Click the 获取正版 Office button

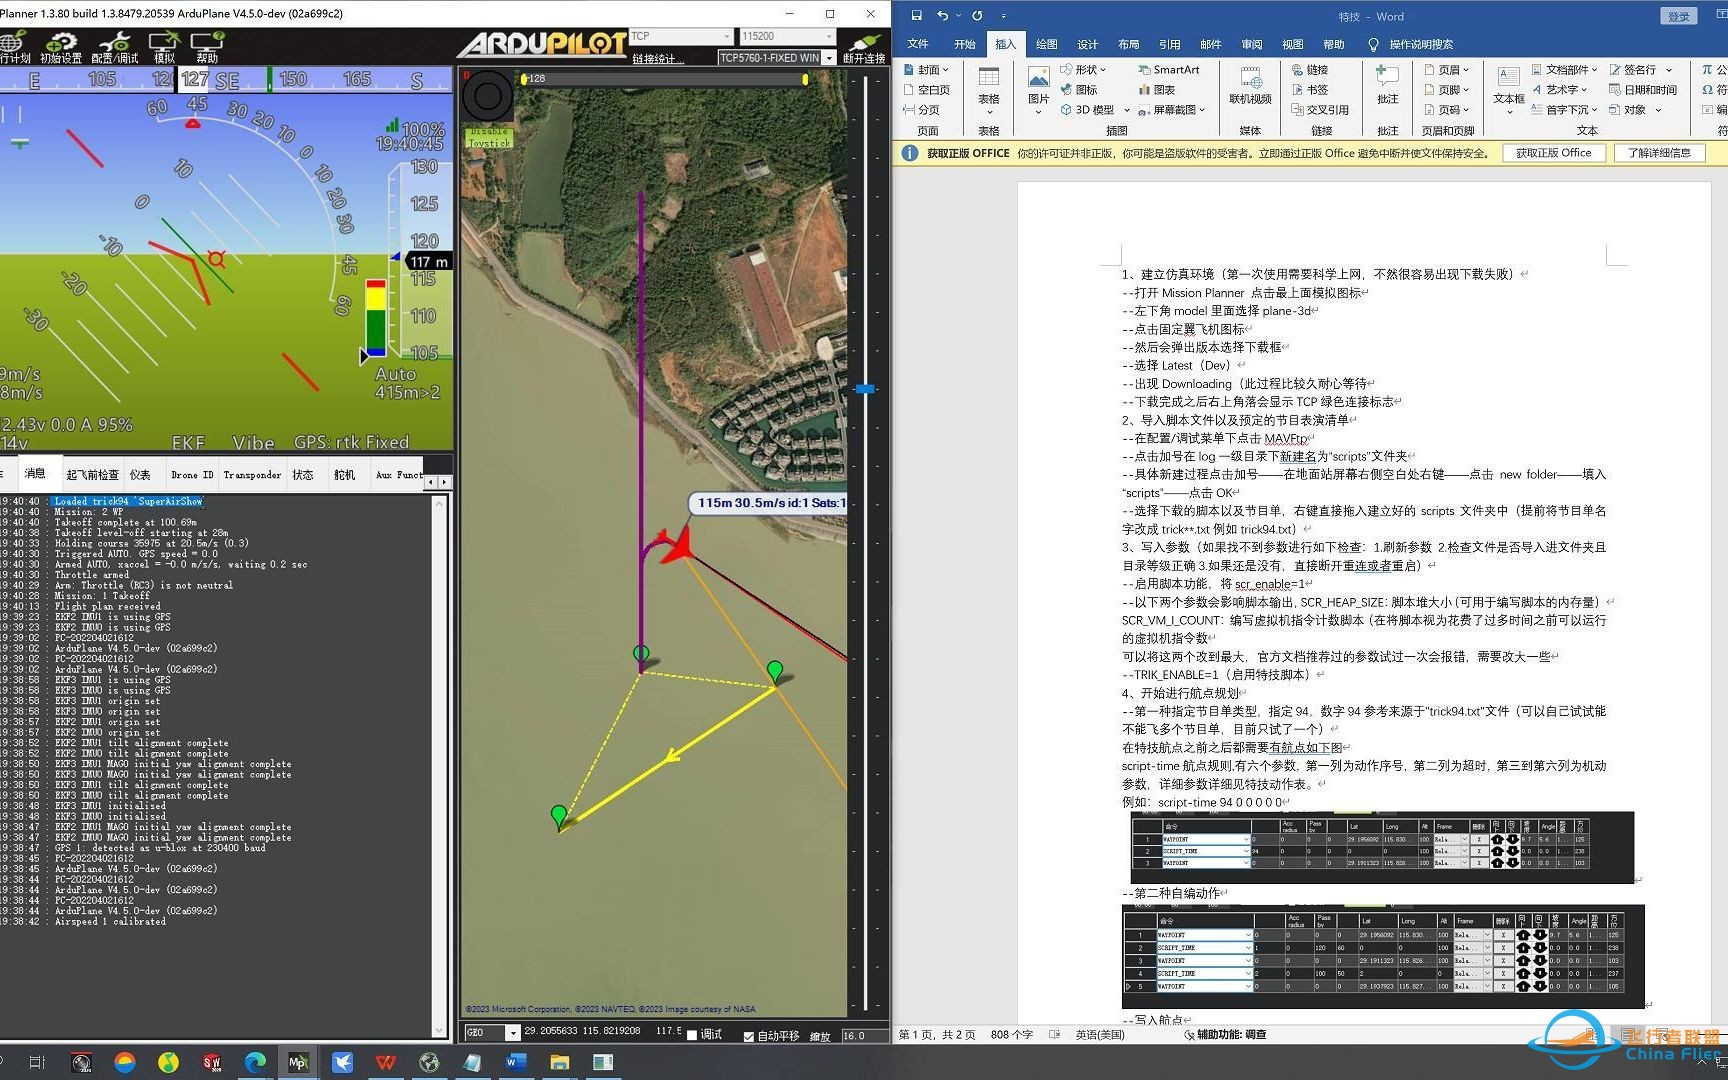pos(1553,153)
